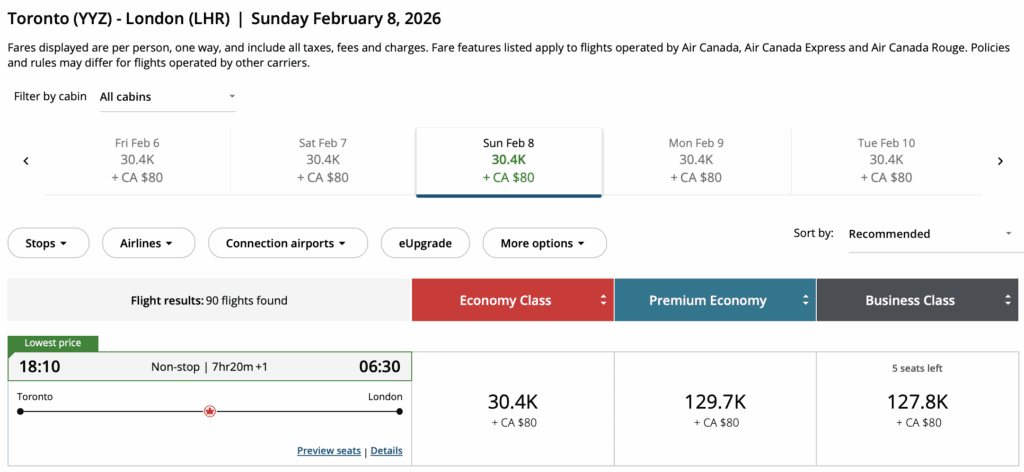
Task: Sort by Business Class arrows icon
Action: (x=1008, y=300)
